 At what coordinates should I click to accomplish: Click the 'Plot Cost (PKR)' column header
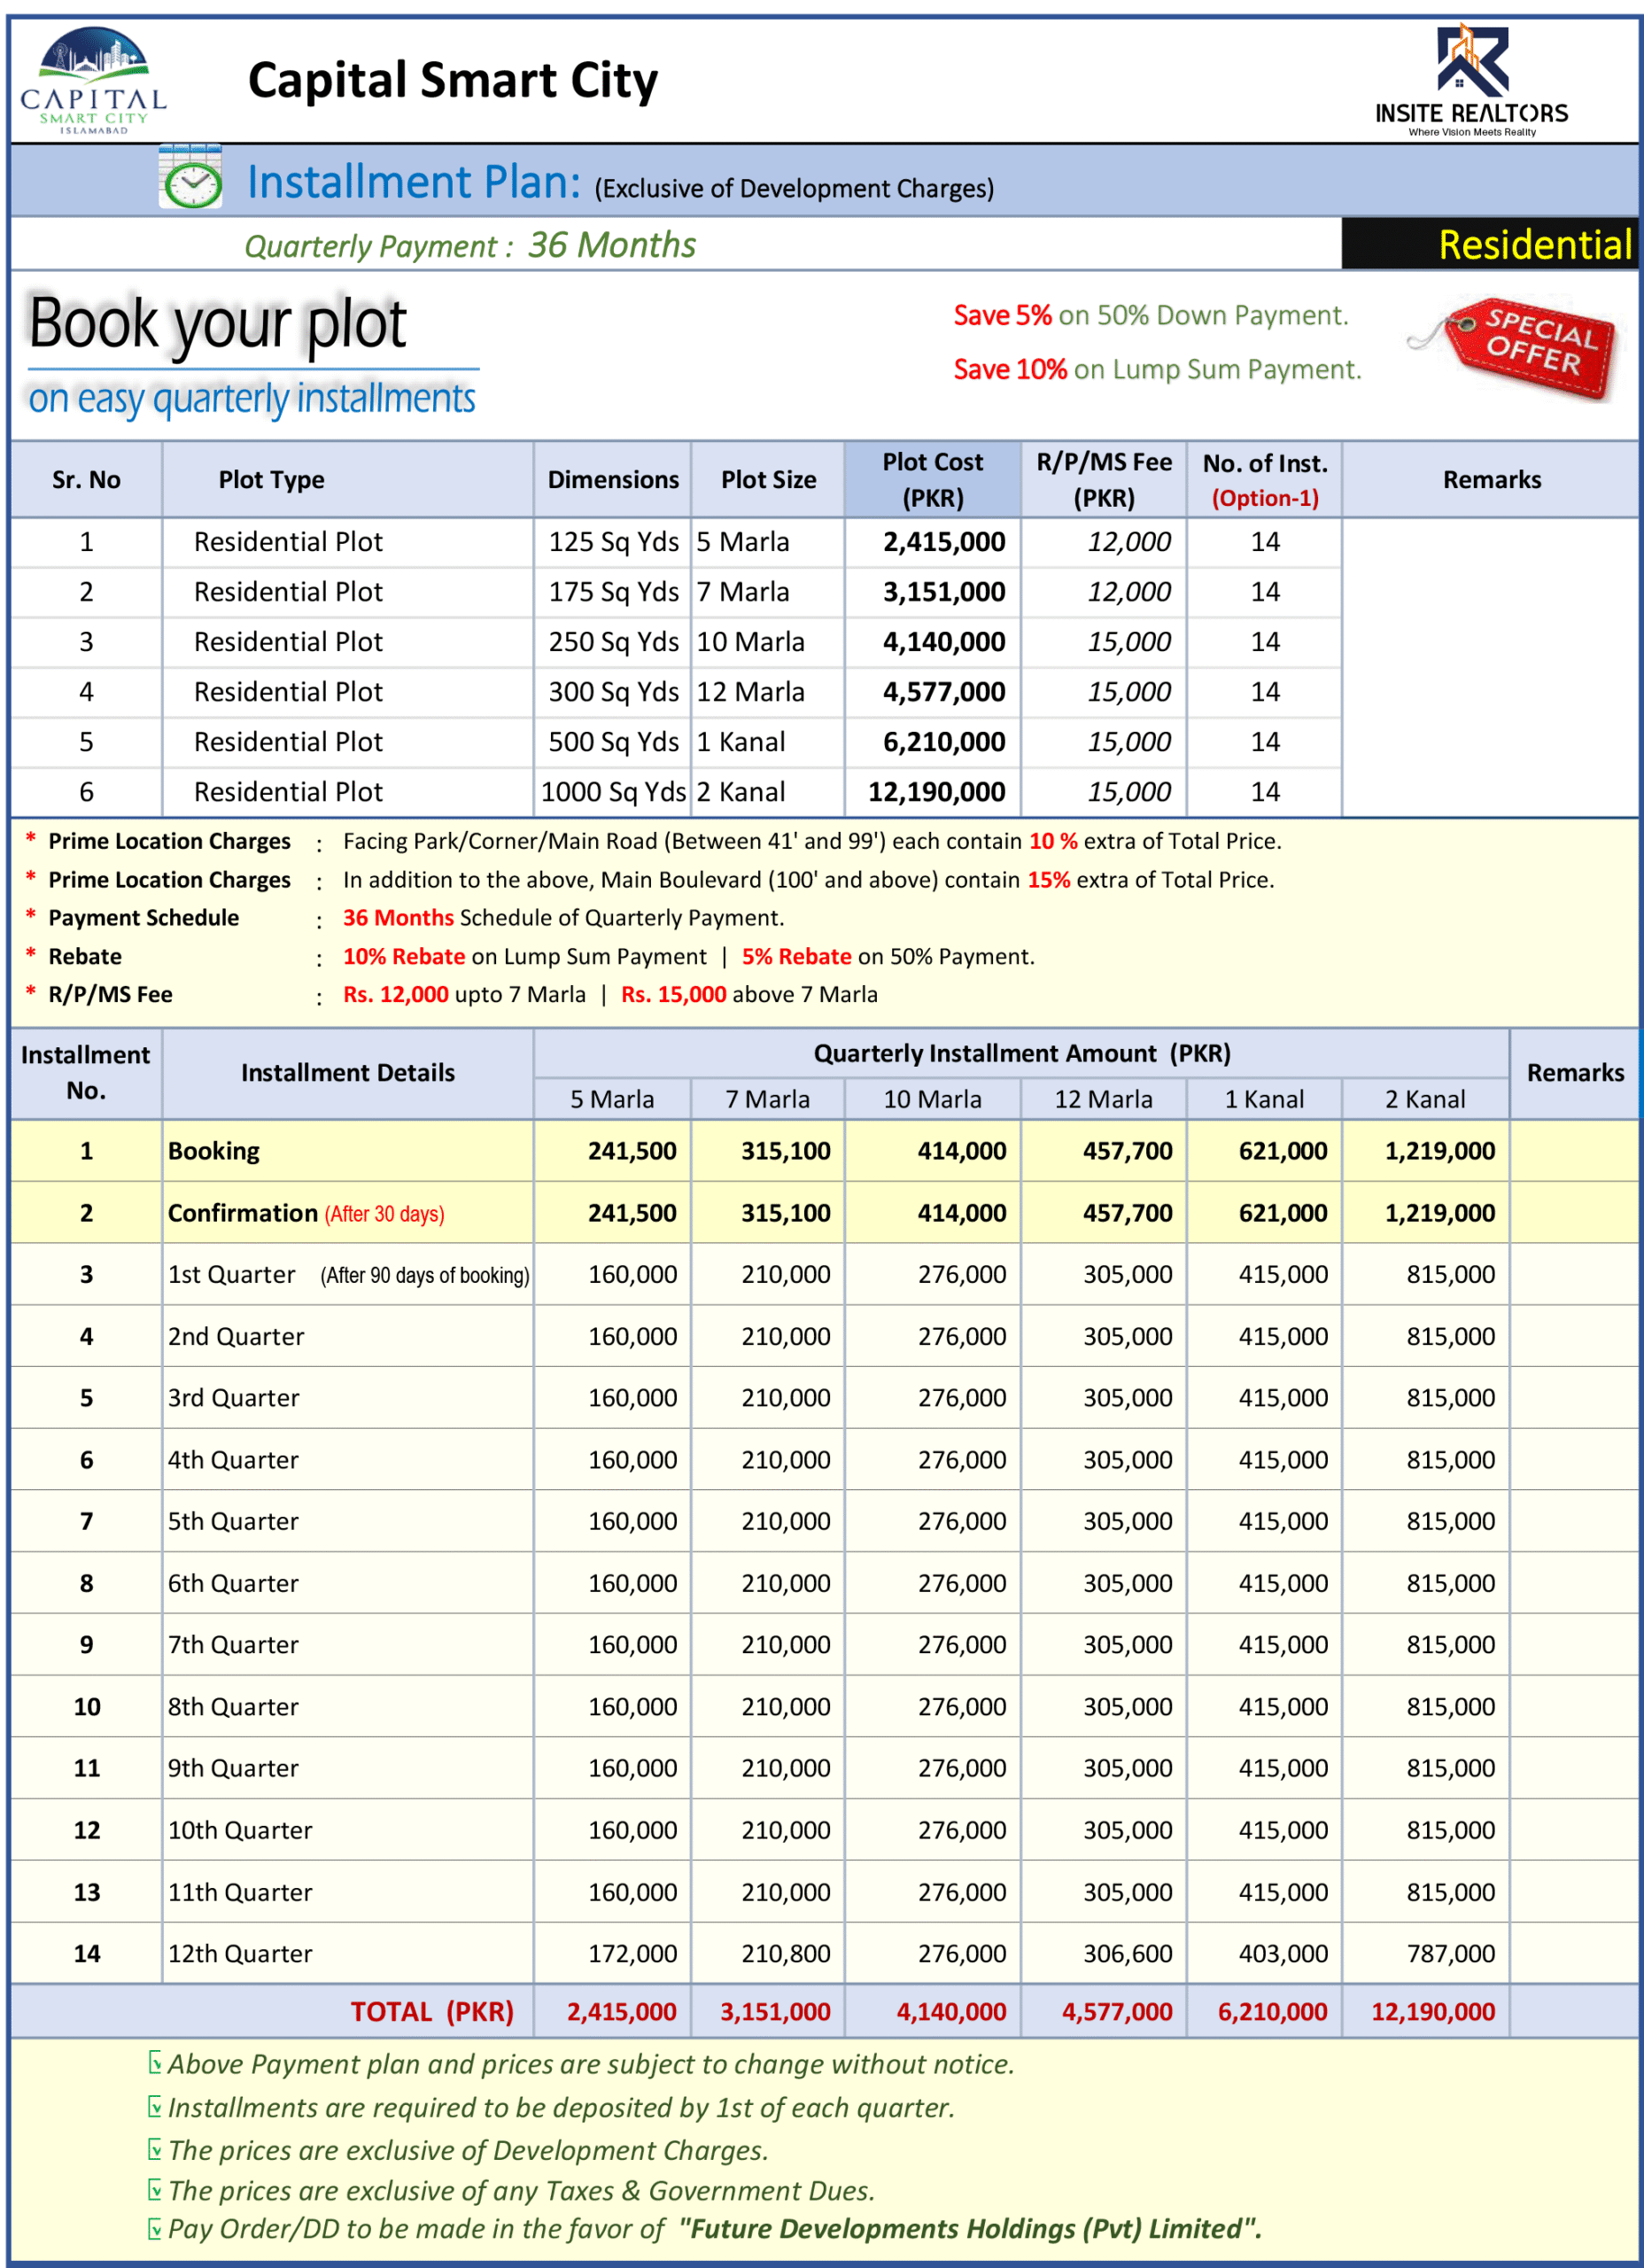[x=932, y=480]
